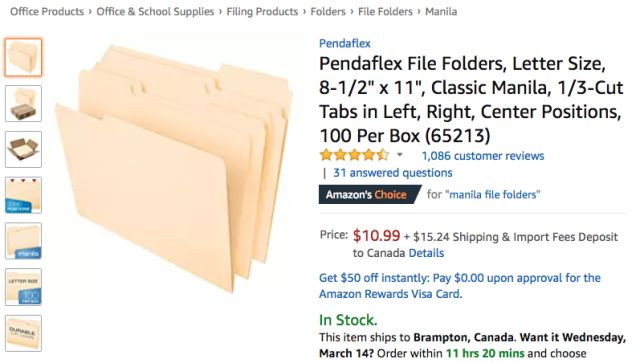This screenshot has height=363, width=640.
Task: Open "manila file folders" search link
Action: pyautogui.click(x=494, y=194)
